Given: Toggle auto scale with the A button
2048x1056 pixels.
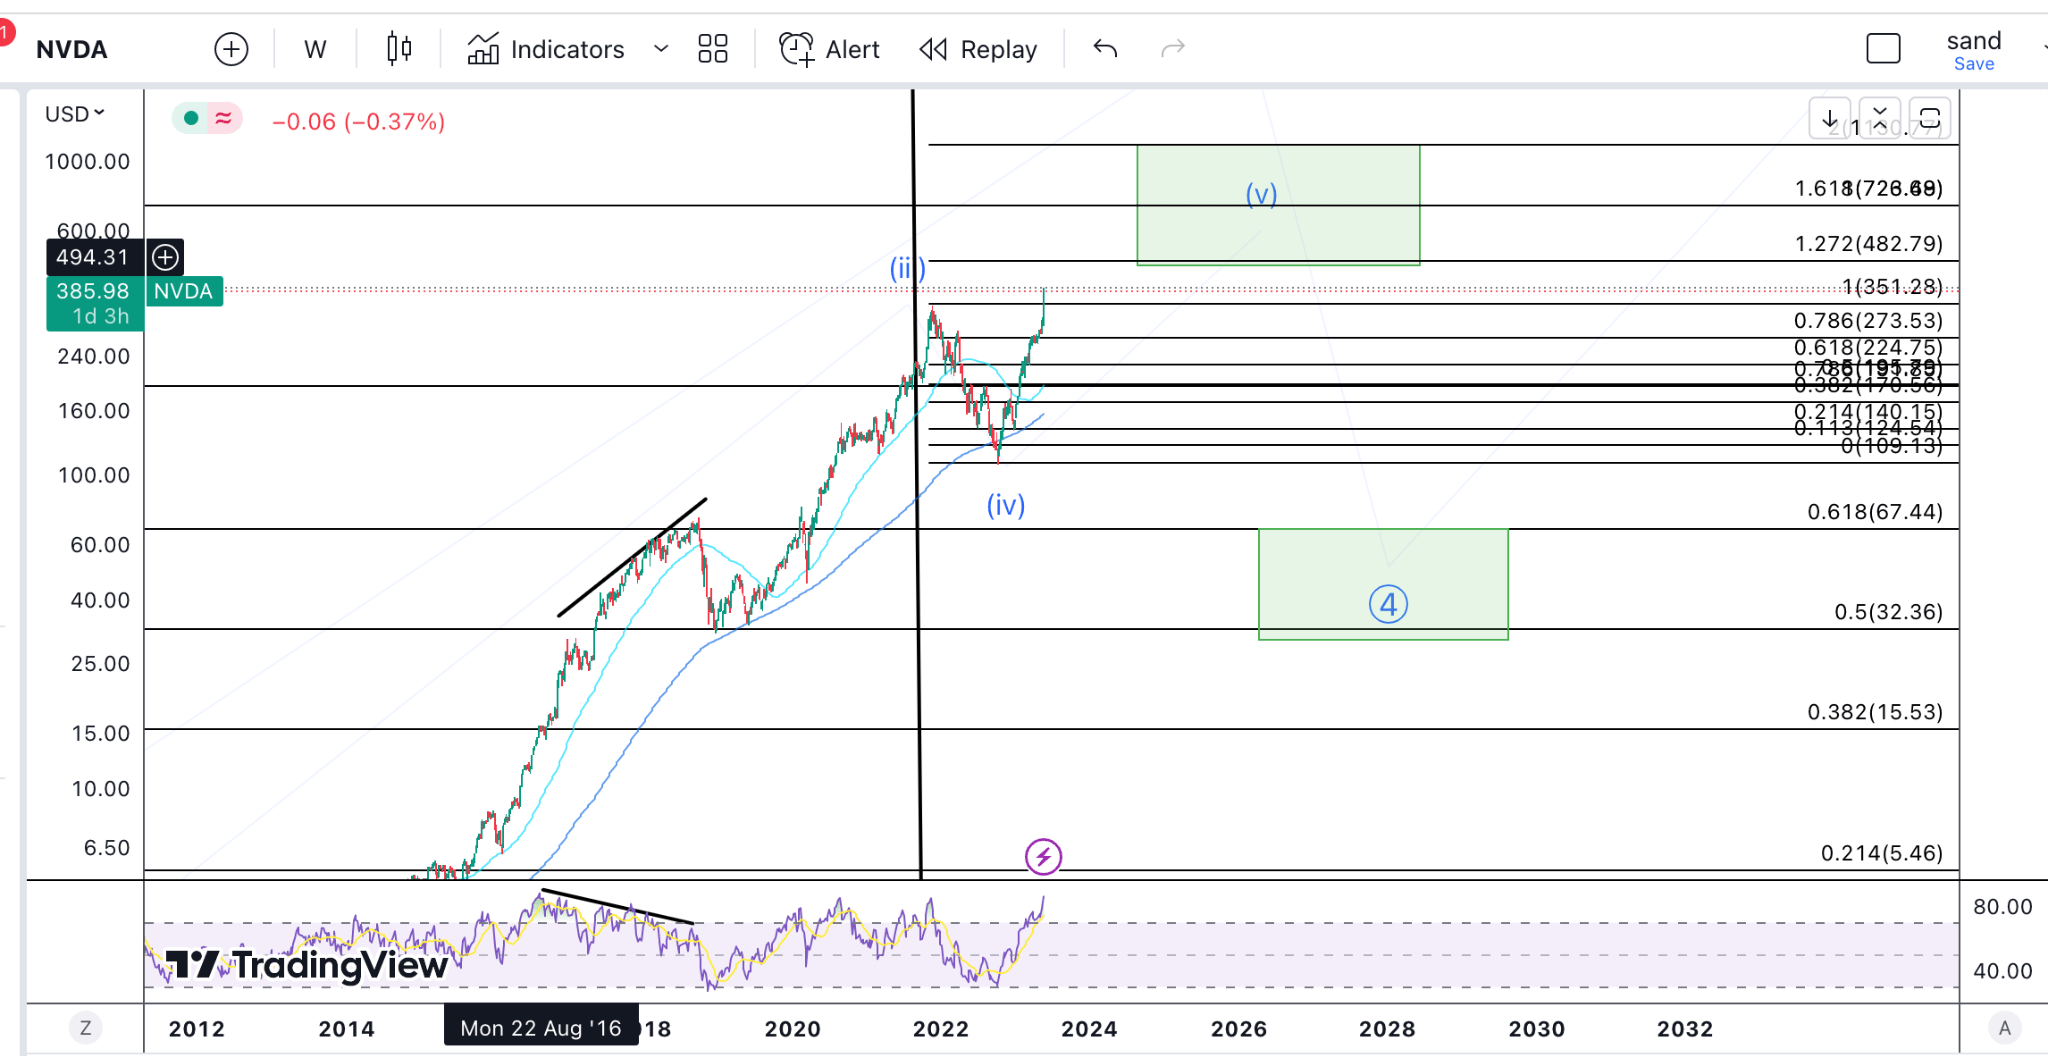Looking at the screenshot, I should coord(2004,1027).
